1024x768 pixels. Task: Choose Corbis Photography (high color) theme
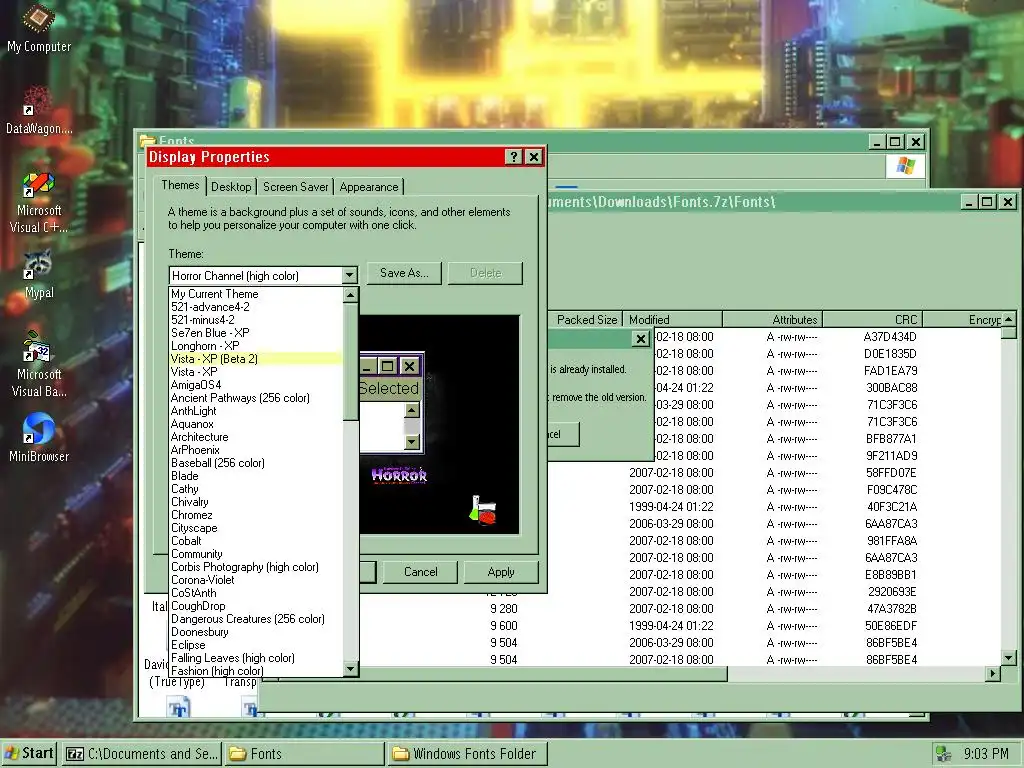(255, 567)
